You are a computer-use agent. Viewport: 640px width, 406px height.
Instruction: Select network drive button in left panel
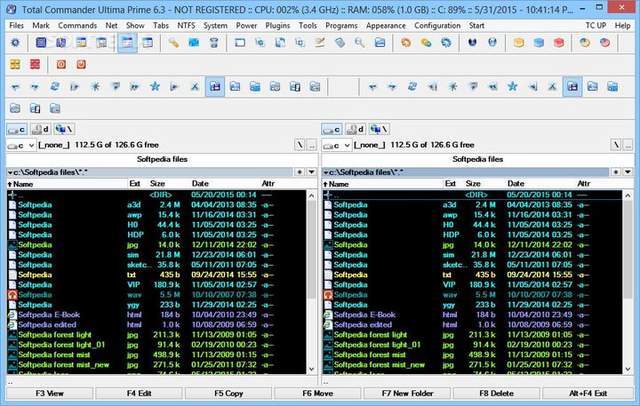pos(64,129)
